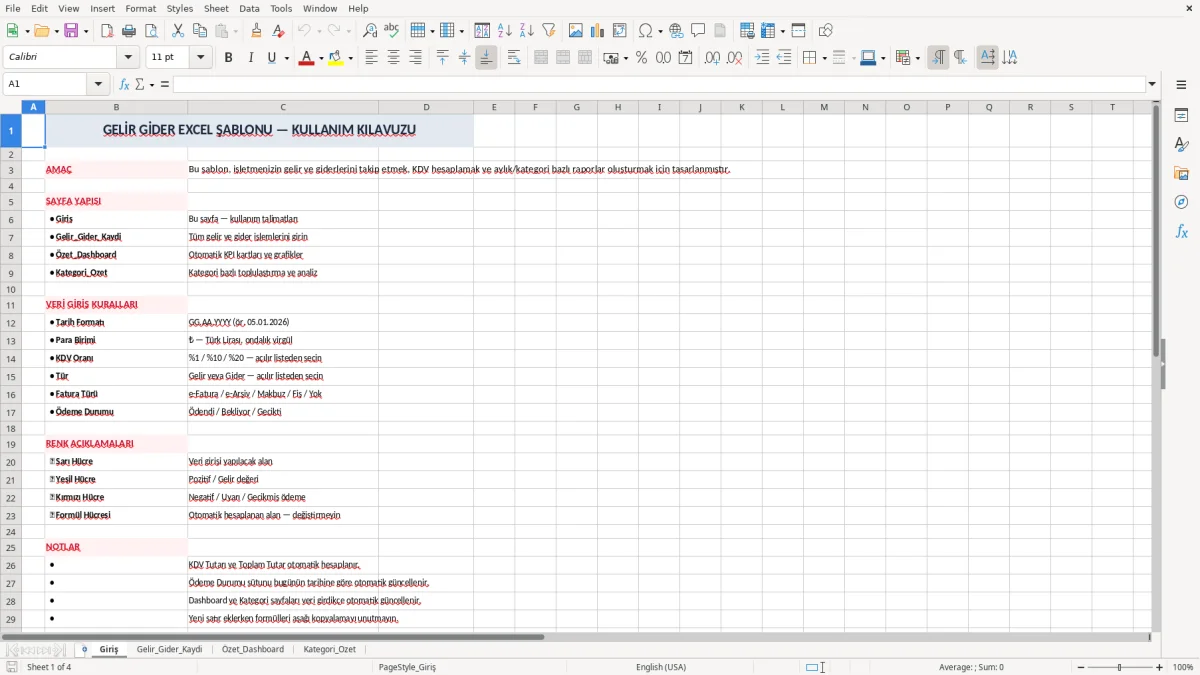Screen dimensions: 1200x675
Task: Toggle AutoFilter funnel icon
Action: point(549,31)
